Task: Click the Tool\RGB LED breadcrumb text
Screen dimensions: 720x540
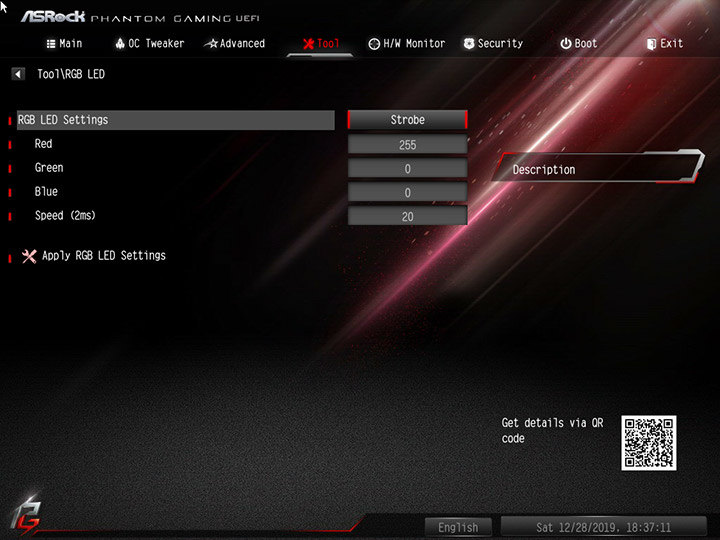Action: tap(71, 74)
